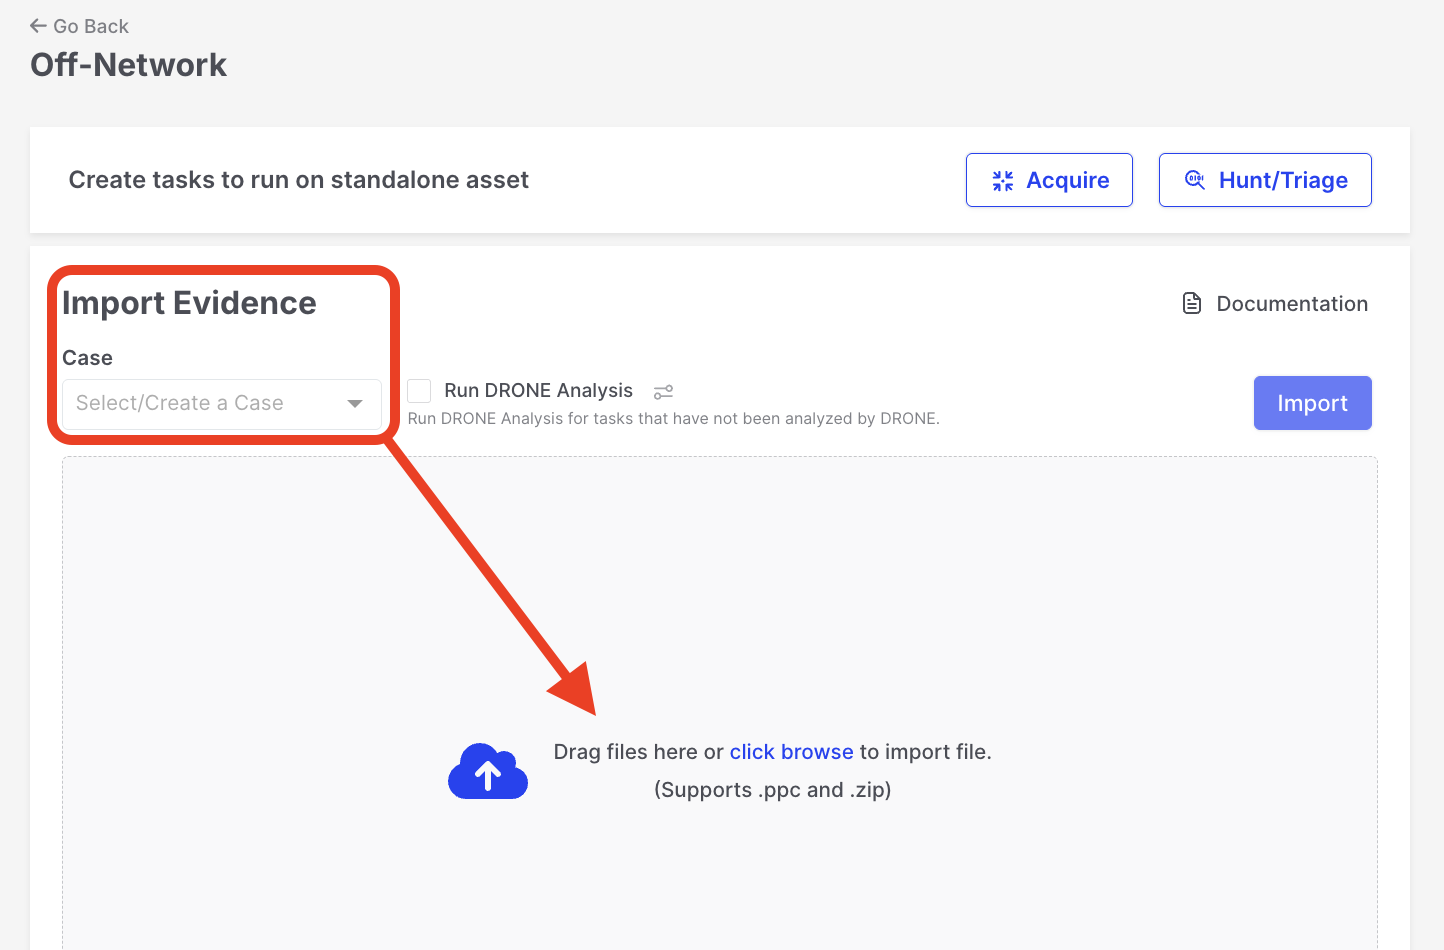Screen dimensions: 1444x950
Task: Click the blue cloud upload icon
Action: [488, 772]
